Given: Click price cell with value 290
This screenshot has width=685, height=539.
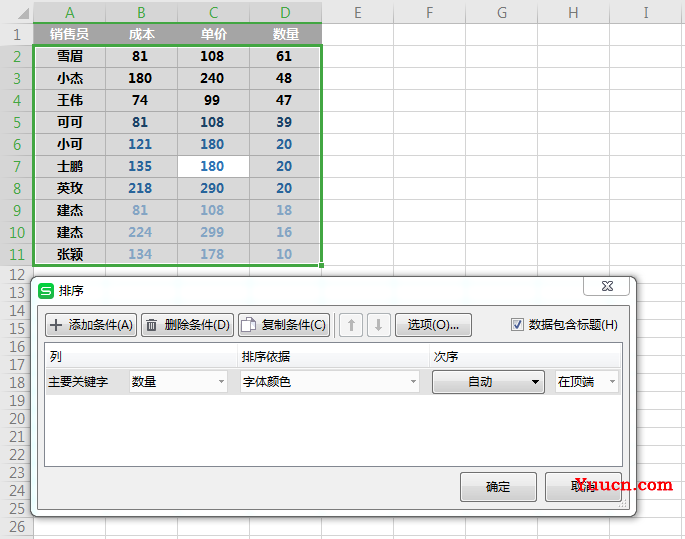Looking at the screenshot, I should [213, 188].
